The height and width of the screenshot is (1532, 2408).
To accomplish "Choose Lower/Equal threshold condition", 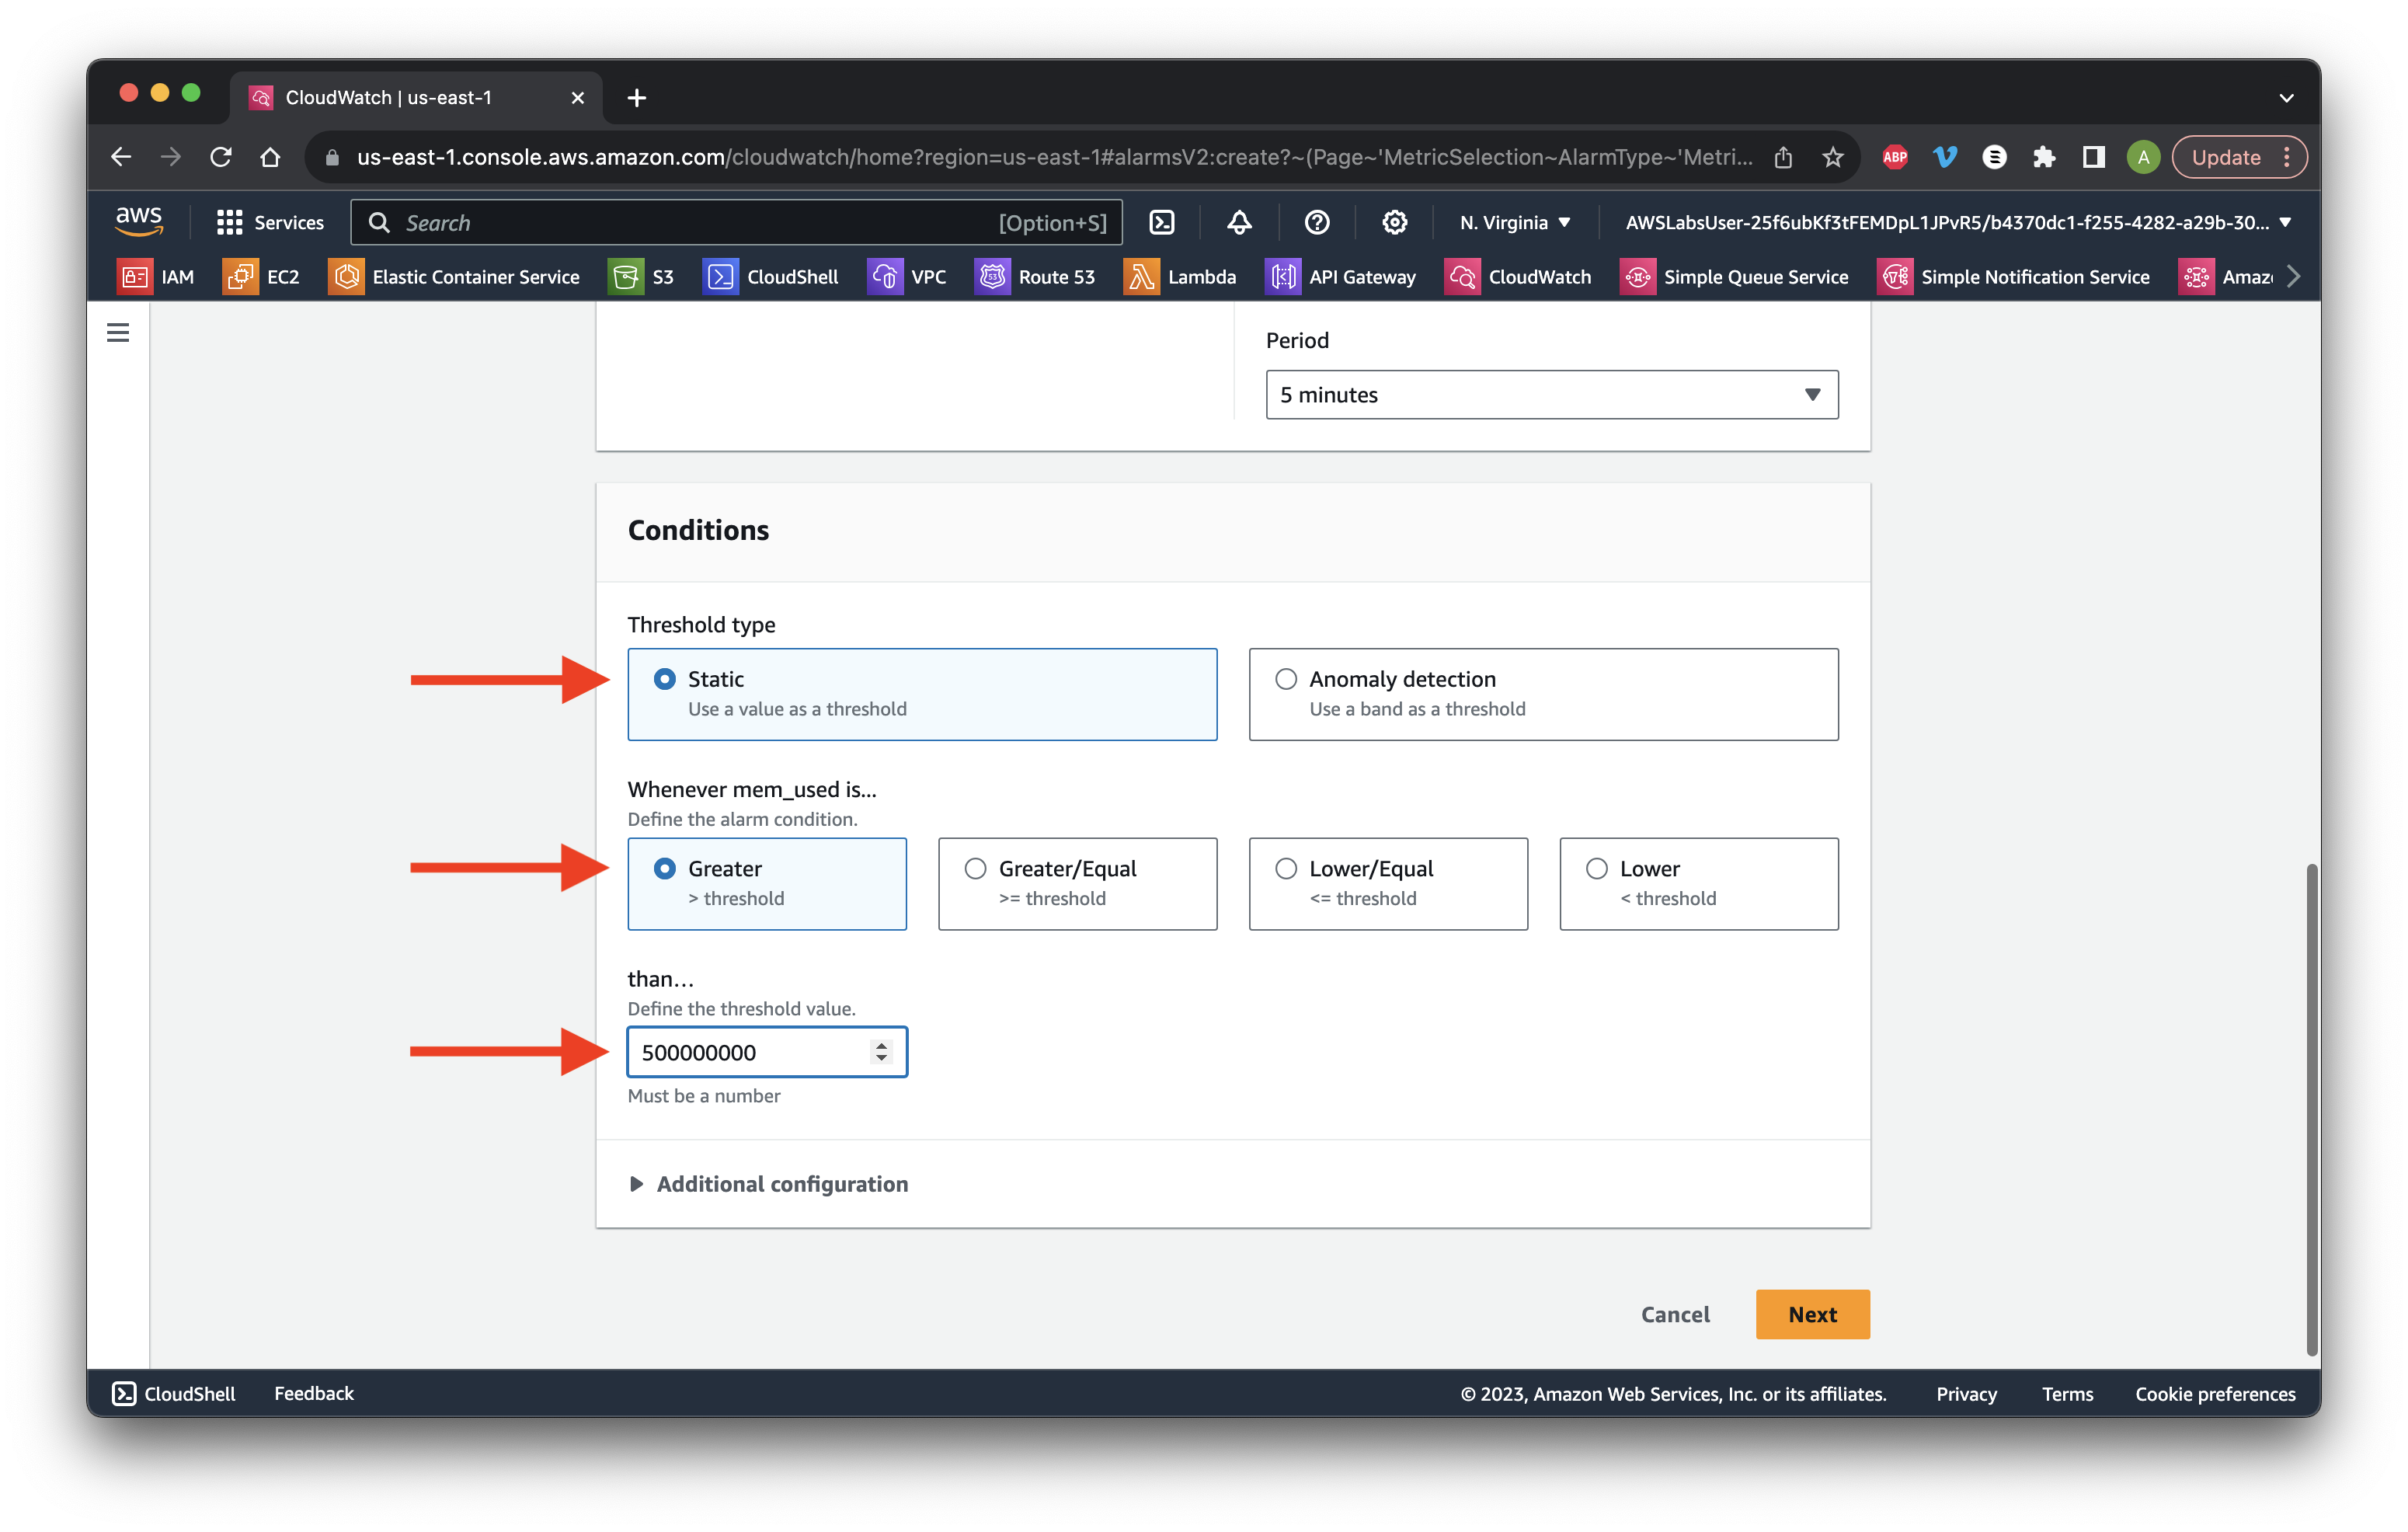I will tap(1388, 883).
